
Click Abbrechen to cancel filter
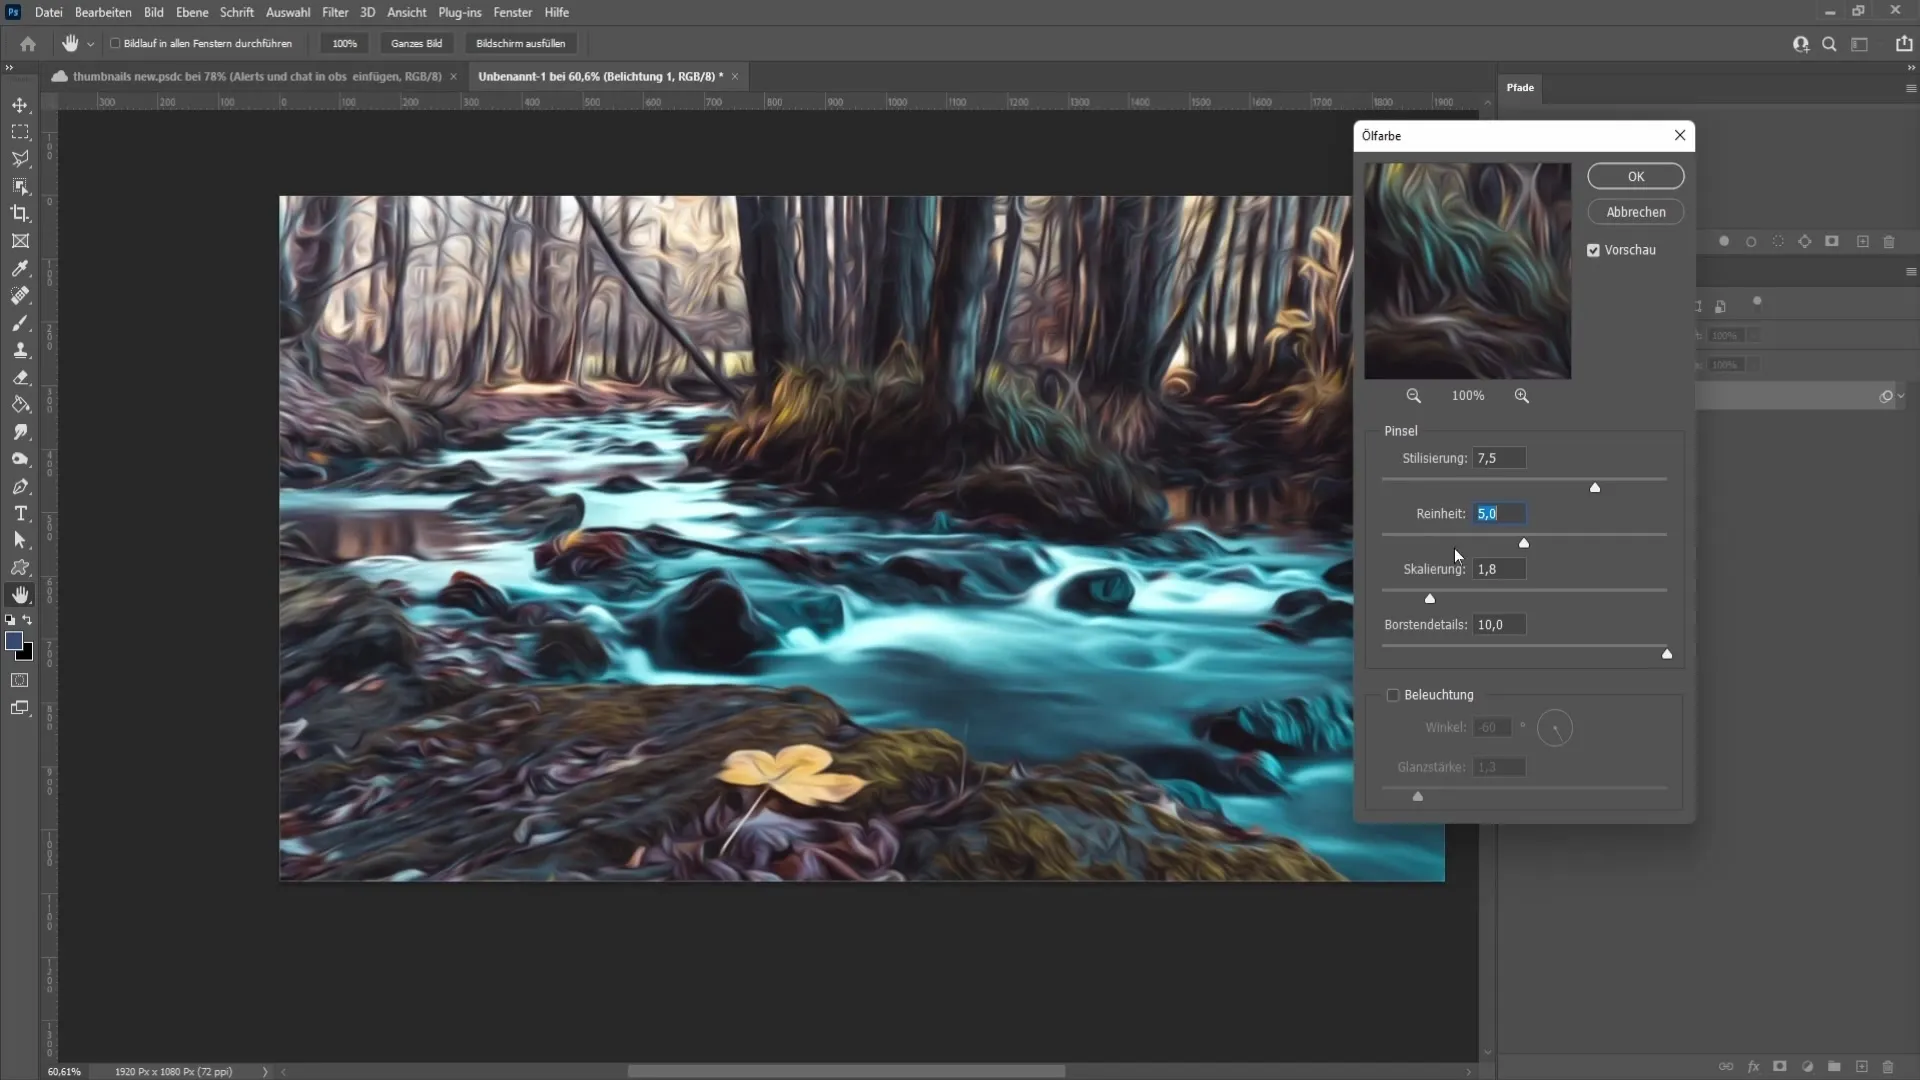1636,212
